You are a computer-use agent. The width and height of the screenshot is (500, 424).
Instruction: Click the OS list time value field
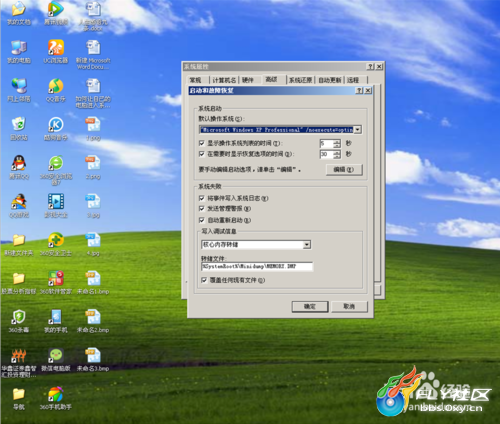pyautogui.click(x=327, y=144)
